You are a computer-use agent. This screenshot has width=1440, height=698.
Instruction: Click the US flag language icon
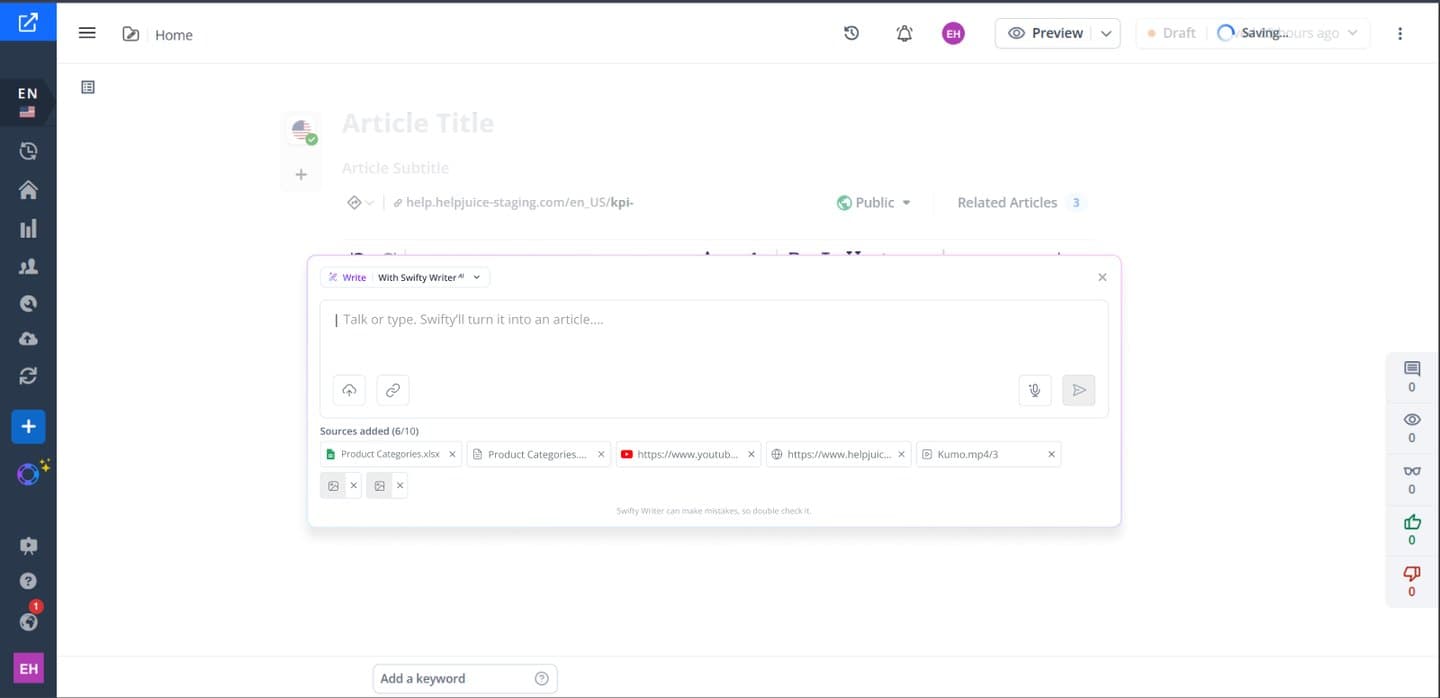[303, 130]
